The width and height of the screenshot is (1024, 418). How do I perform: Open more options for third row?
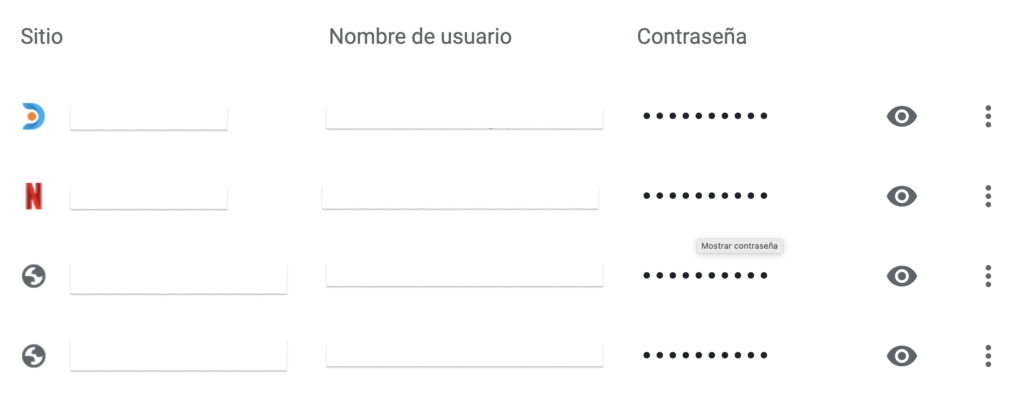pos(988,276)
